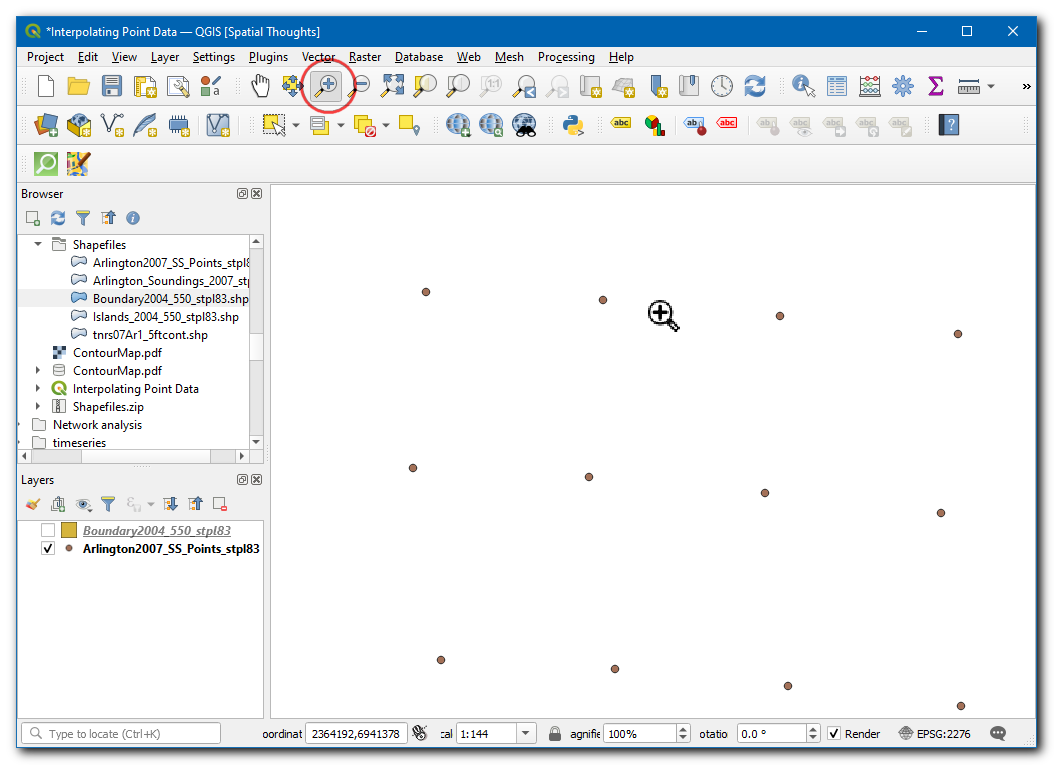
Task: Open the Raster menu
Action: point(365,57)
